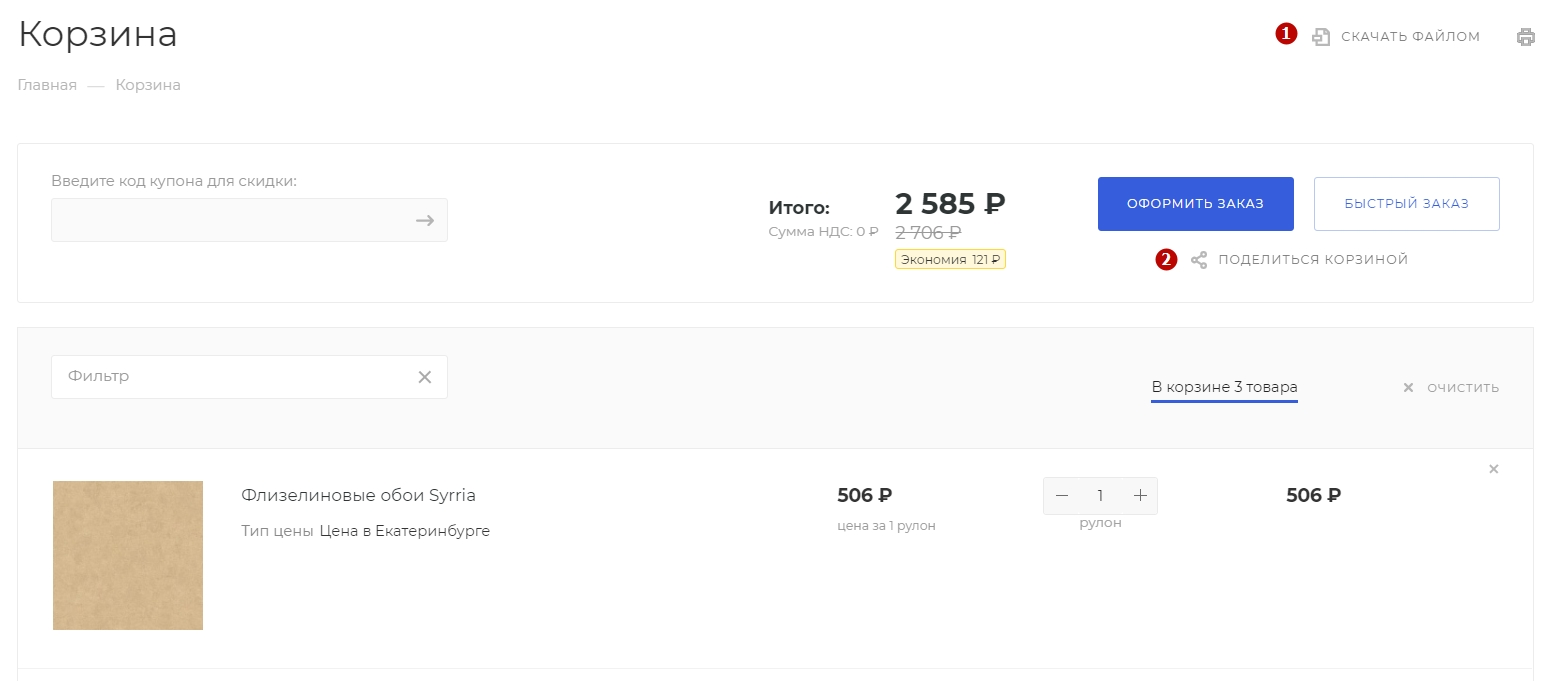Open the Скачать файлом link
The height and width of the screenshot is (681, 1551).
coord(1410,37)
